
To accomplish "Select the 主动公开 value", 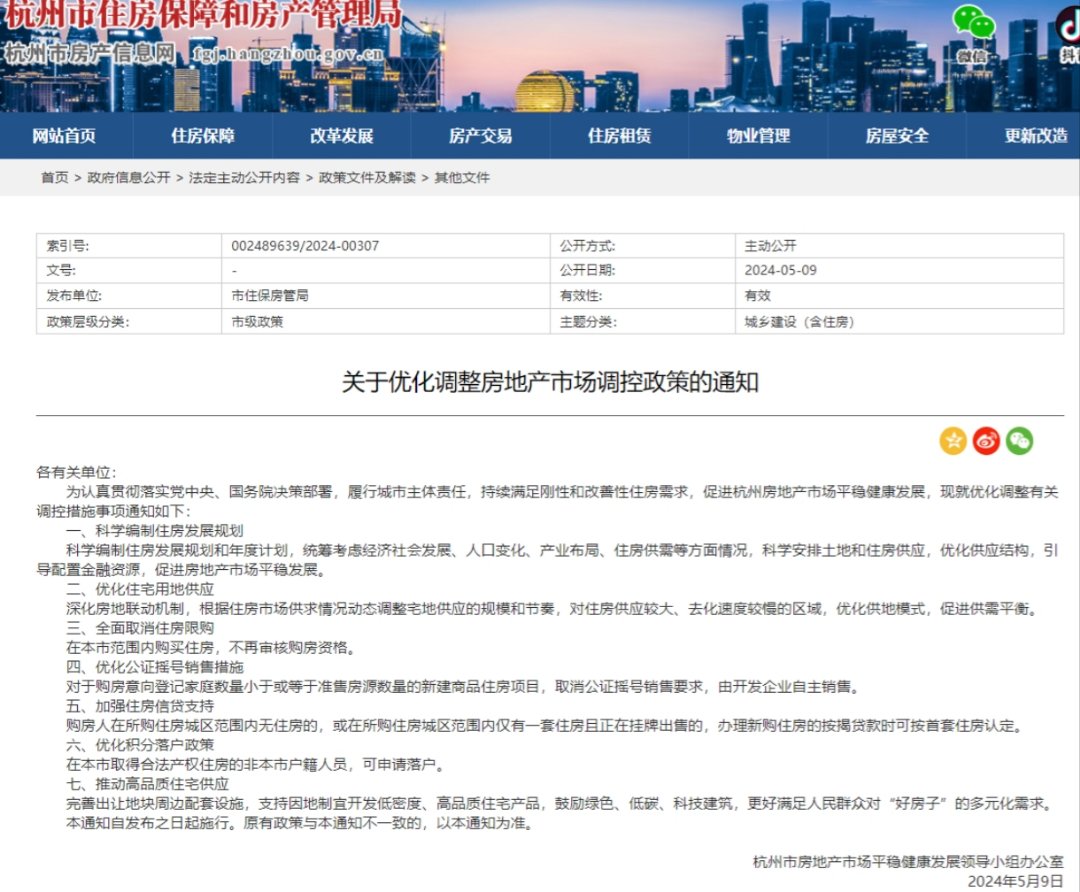I will (770, 246).
